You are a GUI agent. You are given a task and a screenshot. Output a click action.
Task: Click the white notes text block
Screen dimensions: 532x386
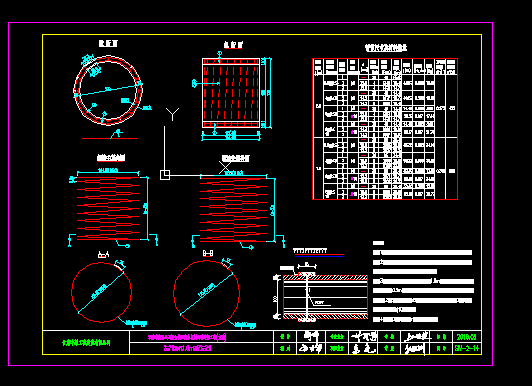click(x=423, y=281)
